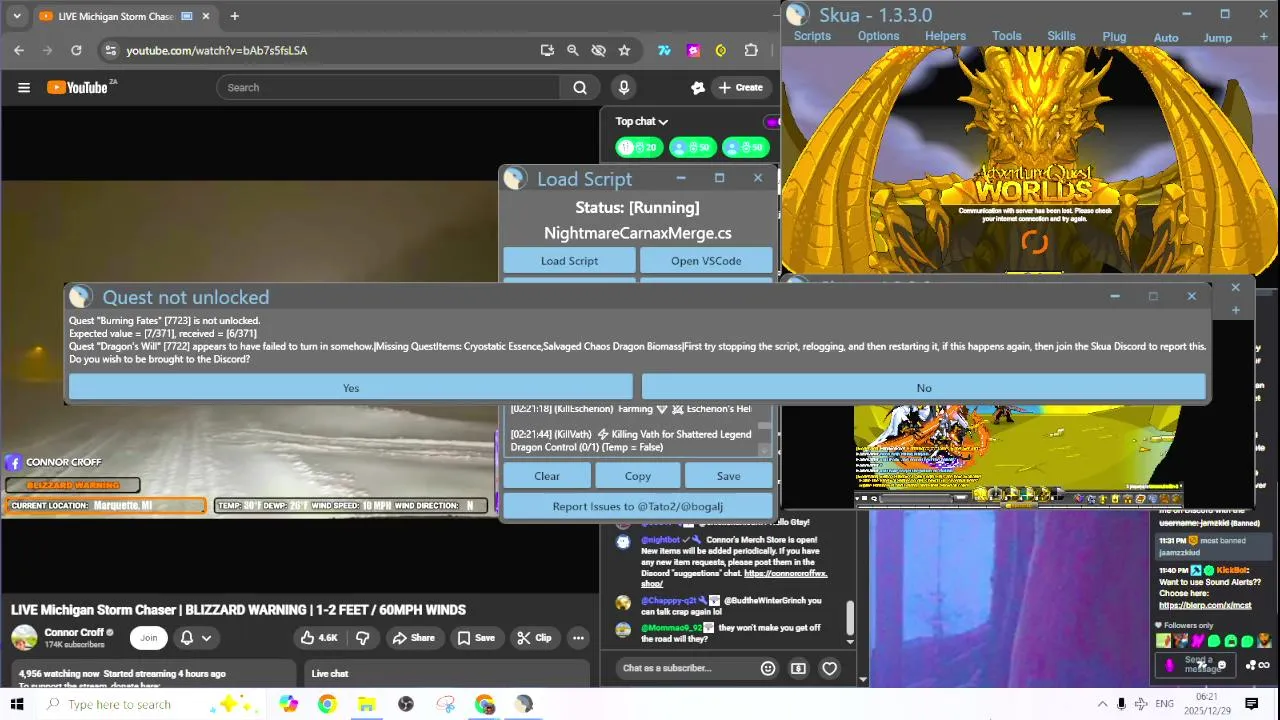
Task: Open VSCode from Load Script window
Action: click(x=706, y=261)
